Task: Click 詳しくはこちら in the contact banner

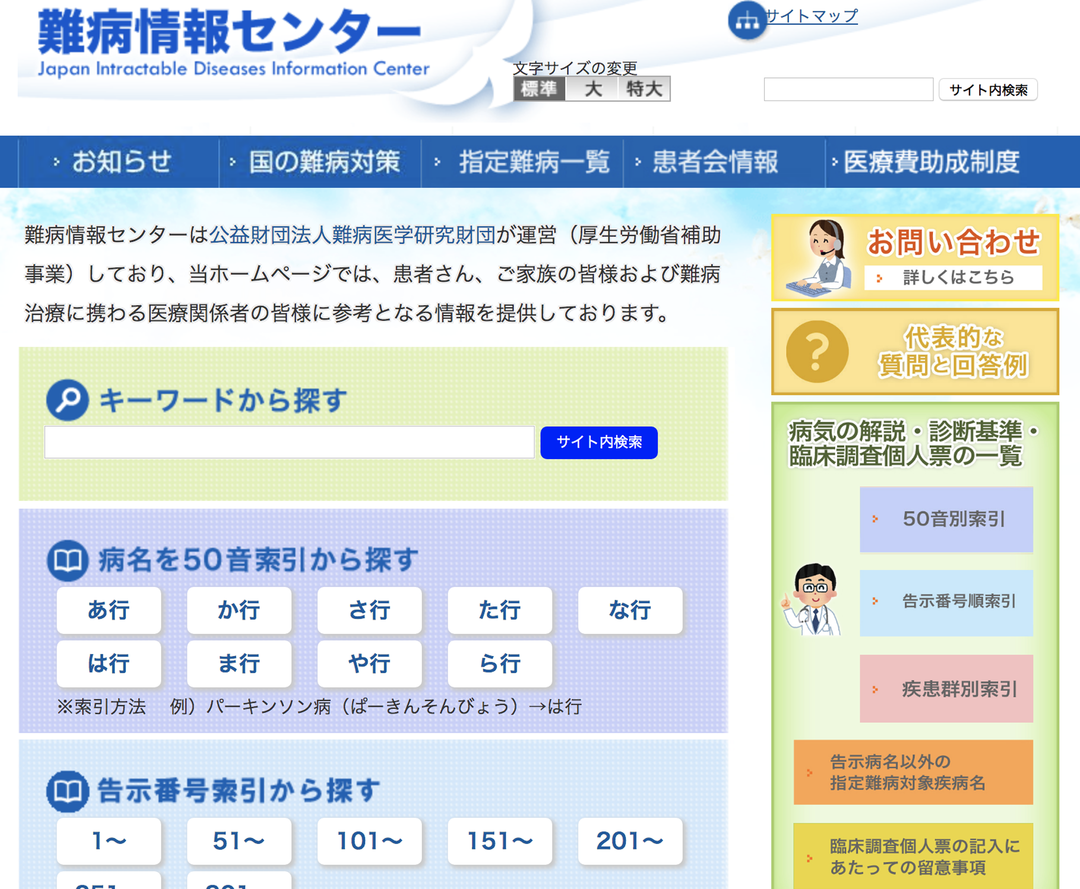Action: click(x=955, y=278)
